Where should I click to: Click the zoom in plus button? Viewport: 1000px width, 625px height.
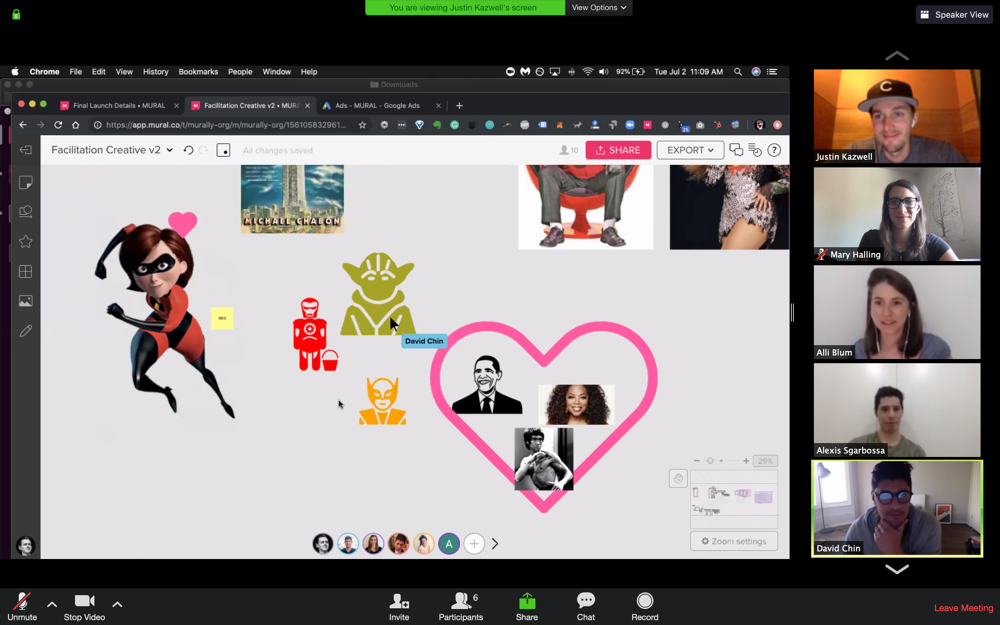[746, 460]
